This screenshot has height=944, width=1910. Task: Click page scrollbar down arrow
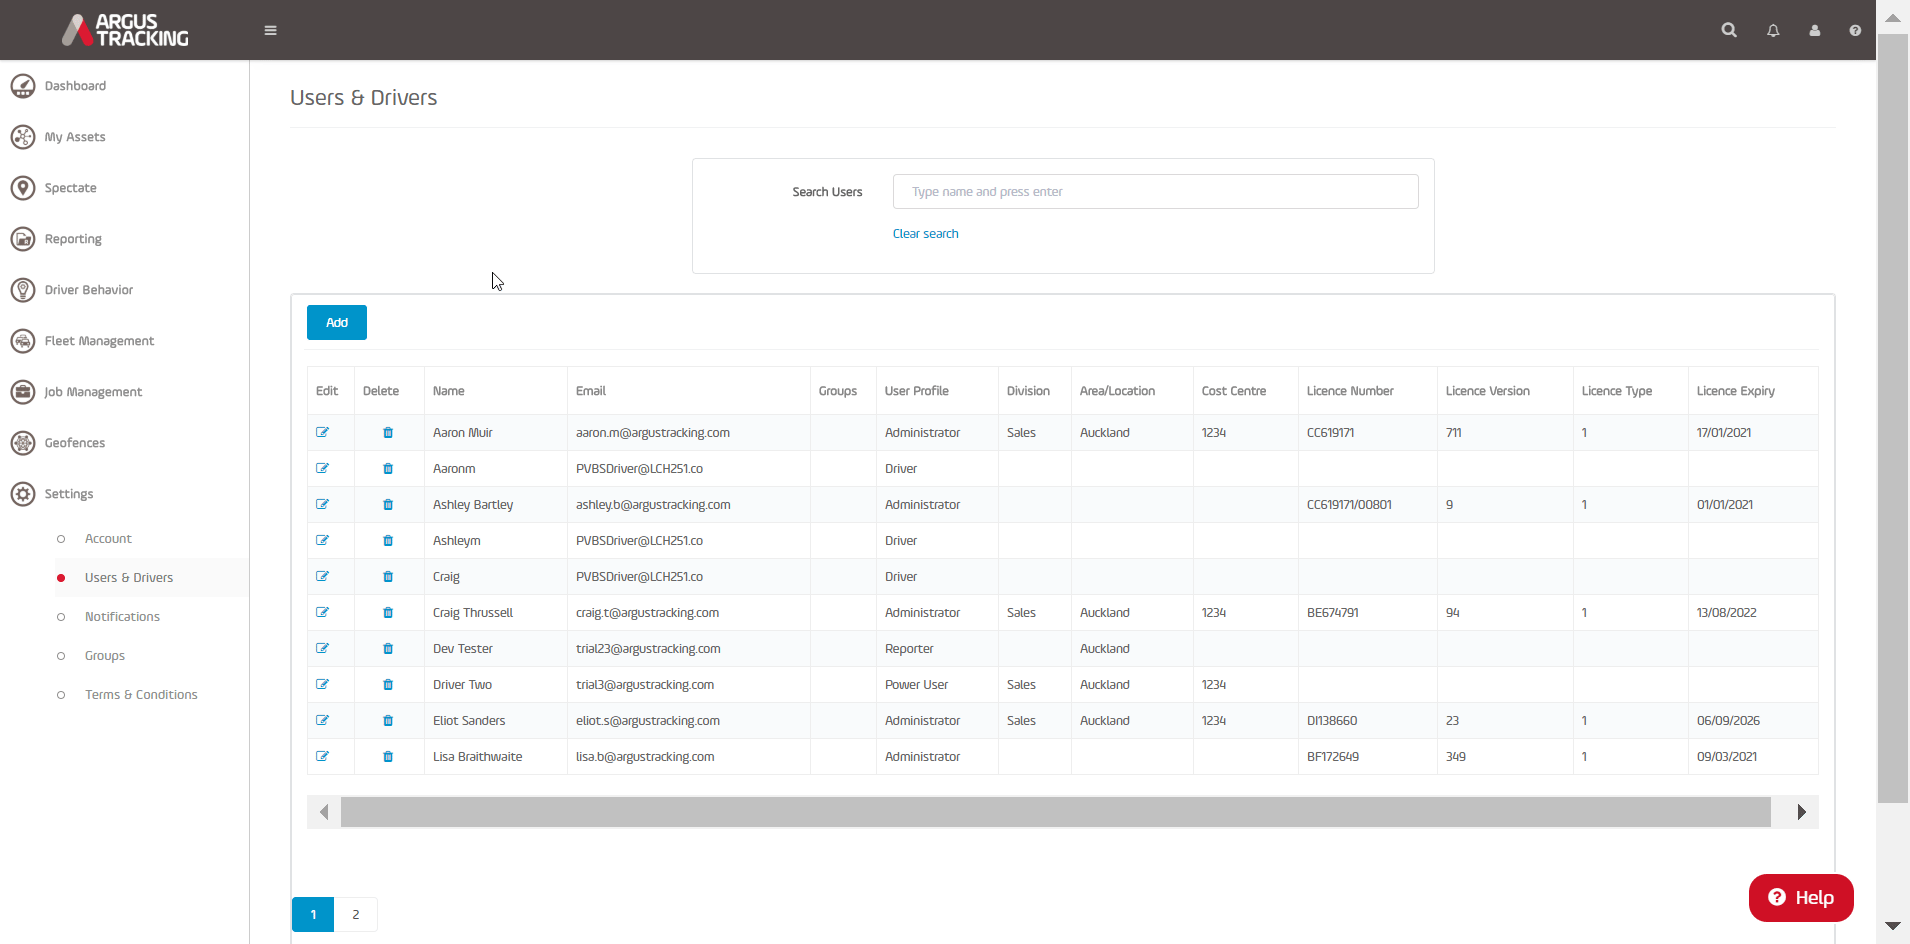(x=1893, y=926)
